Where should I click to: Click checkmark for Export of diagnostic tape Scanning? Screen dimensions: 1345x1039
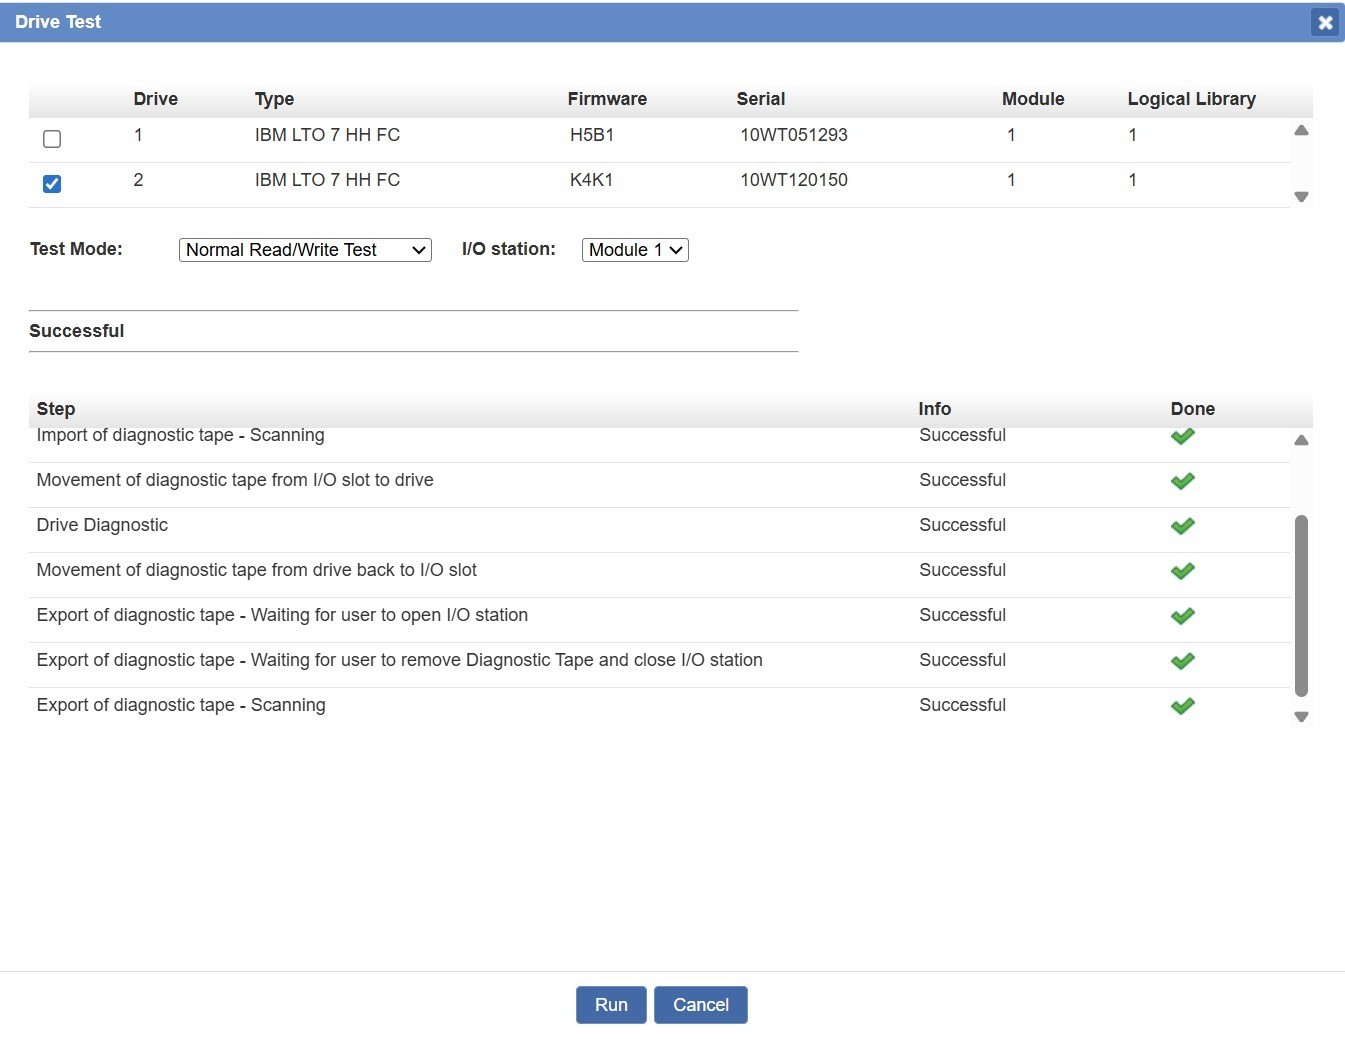coord(1182,706)
